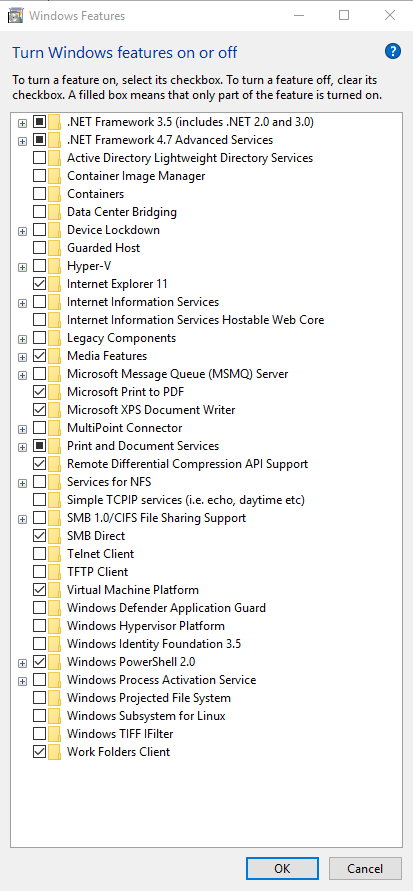Image resolution: width=413 pixels, height=891 pixels.
Task: Click the folder icon beside Work Folders Client
Action: 55,752
